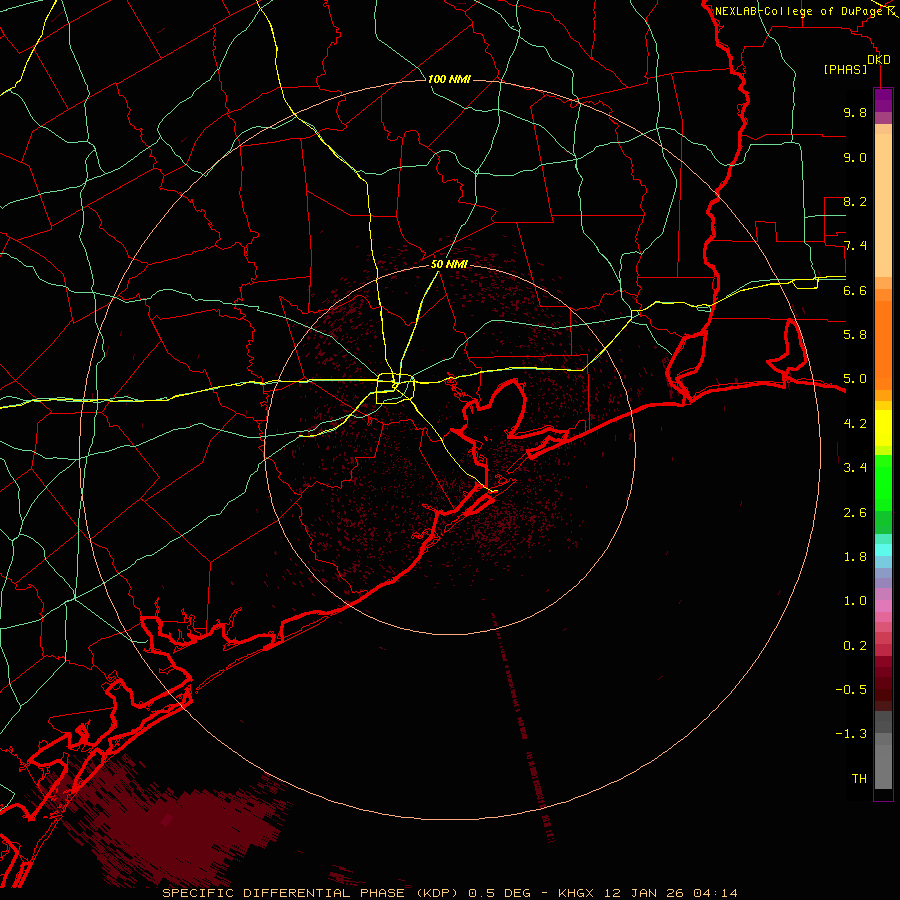
Task: Click the orange segment of the color bar
Action: pyautogui.click(x=883, y=344)
